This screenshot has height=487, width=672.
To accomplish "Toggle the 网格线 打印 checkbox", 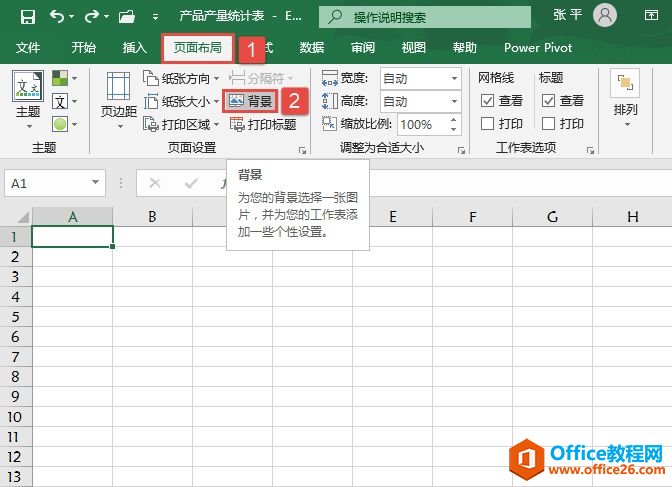I will click(x=487, y=124).
